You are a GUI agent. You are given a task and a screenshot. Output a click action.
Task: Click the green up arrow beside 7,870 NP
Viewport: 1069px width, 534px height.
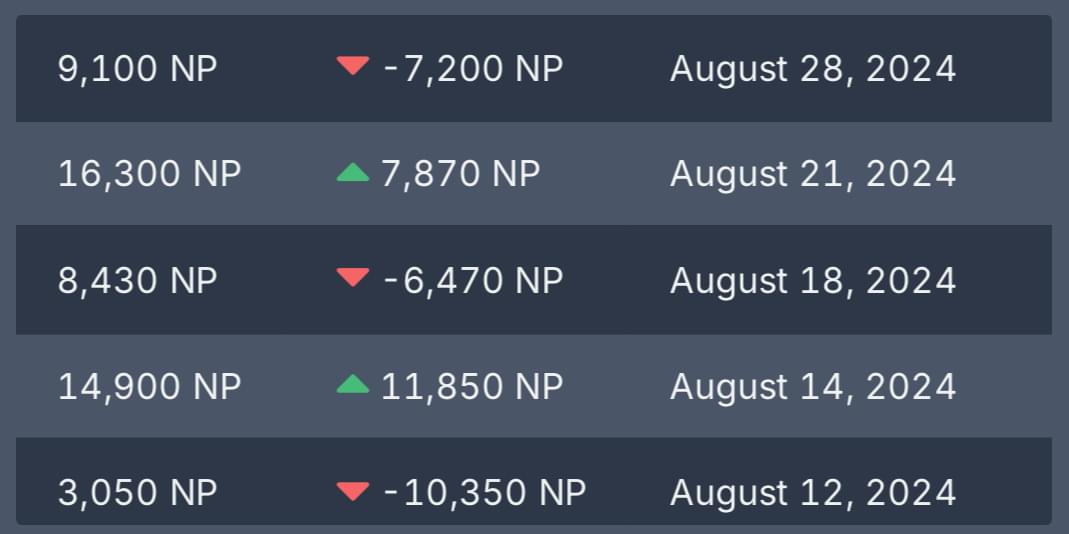[353, 173]
